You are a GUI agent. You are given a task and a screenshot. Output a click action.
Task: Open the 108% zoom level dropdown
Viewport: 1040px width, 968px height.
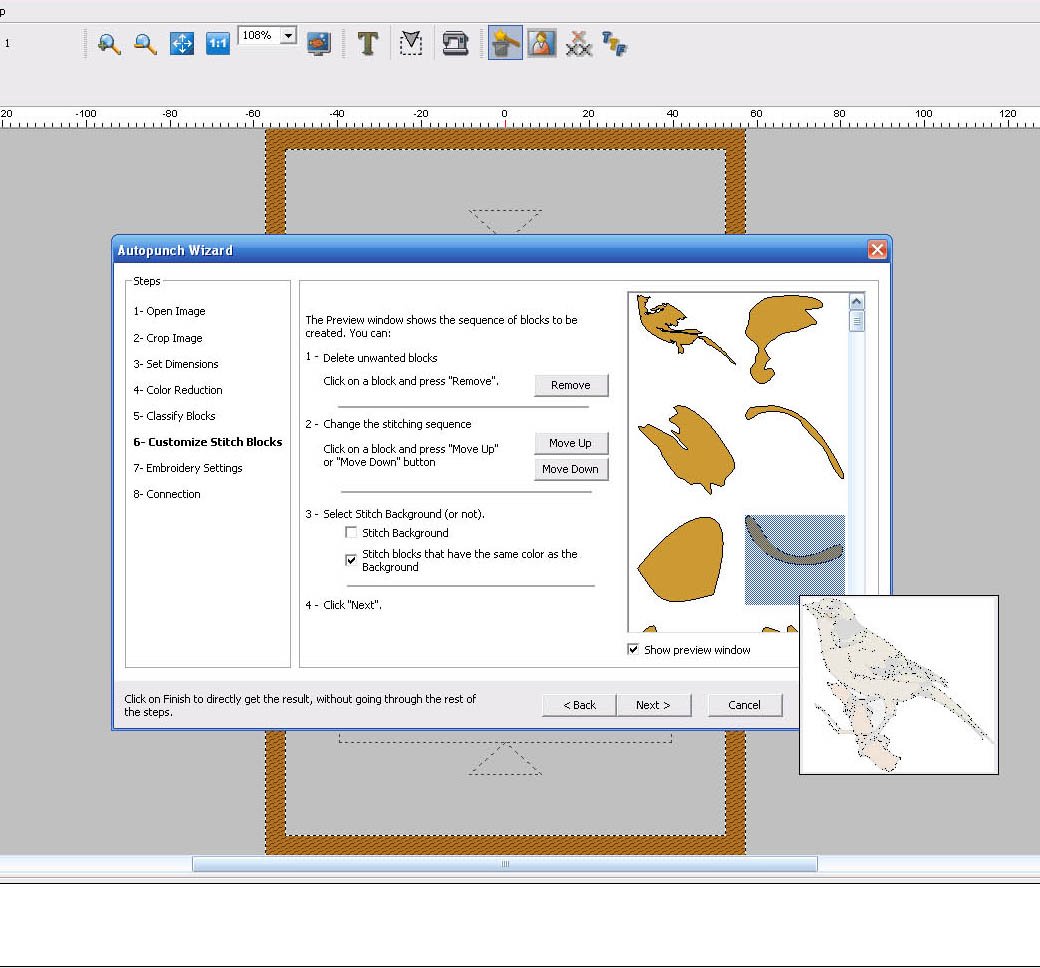[289, 36]
